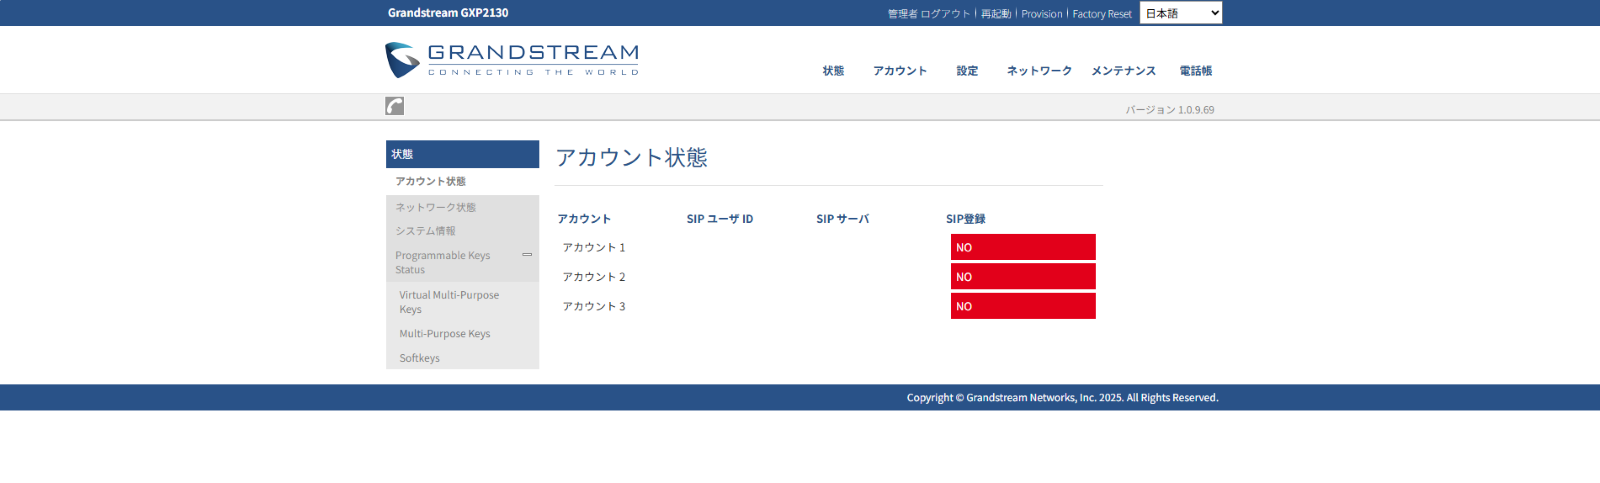Open the アカウント top menu
1600x483 pixels.
coord(900,71)
